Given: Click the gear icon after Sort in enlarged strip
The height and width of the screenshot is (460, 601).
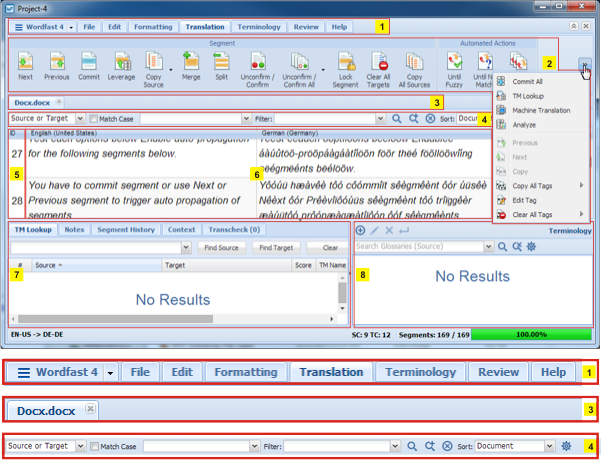Looking at the screenshot, I should pos(566,446).
